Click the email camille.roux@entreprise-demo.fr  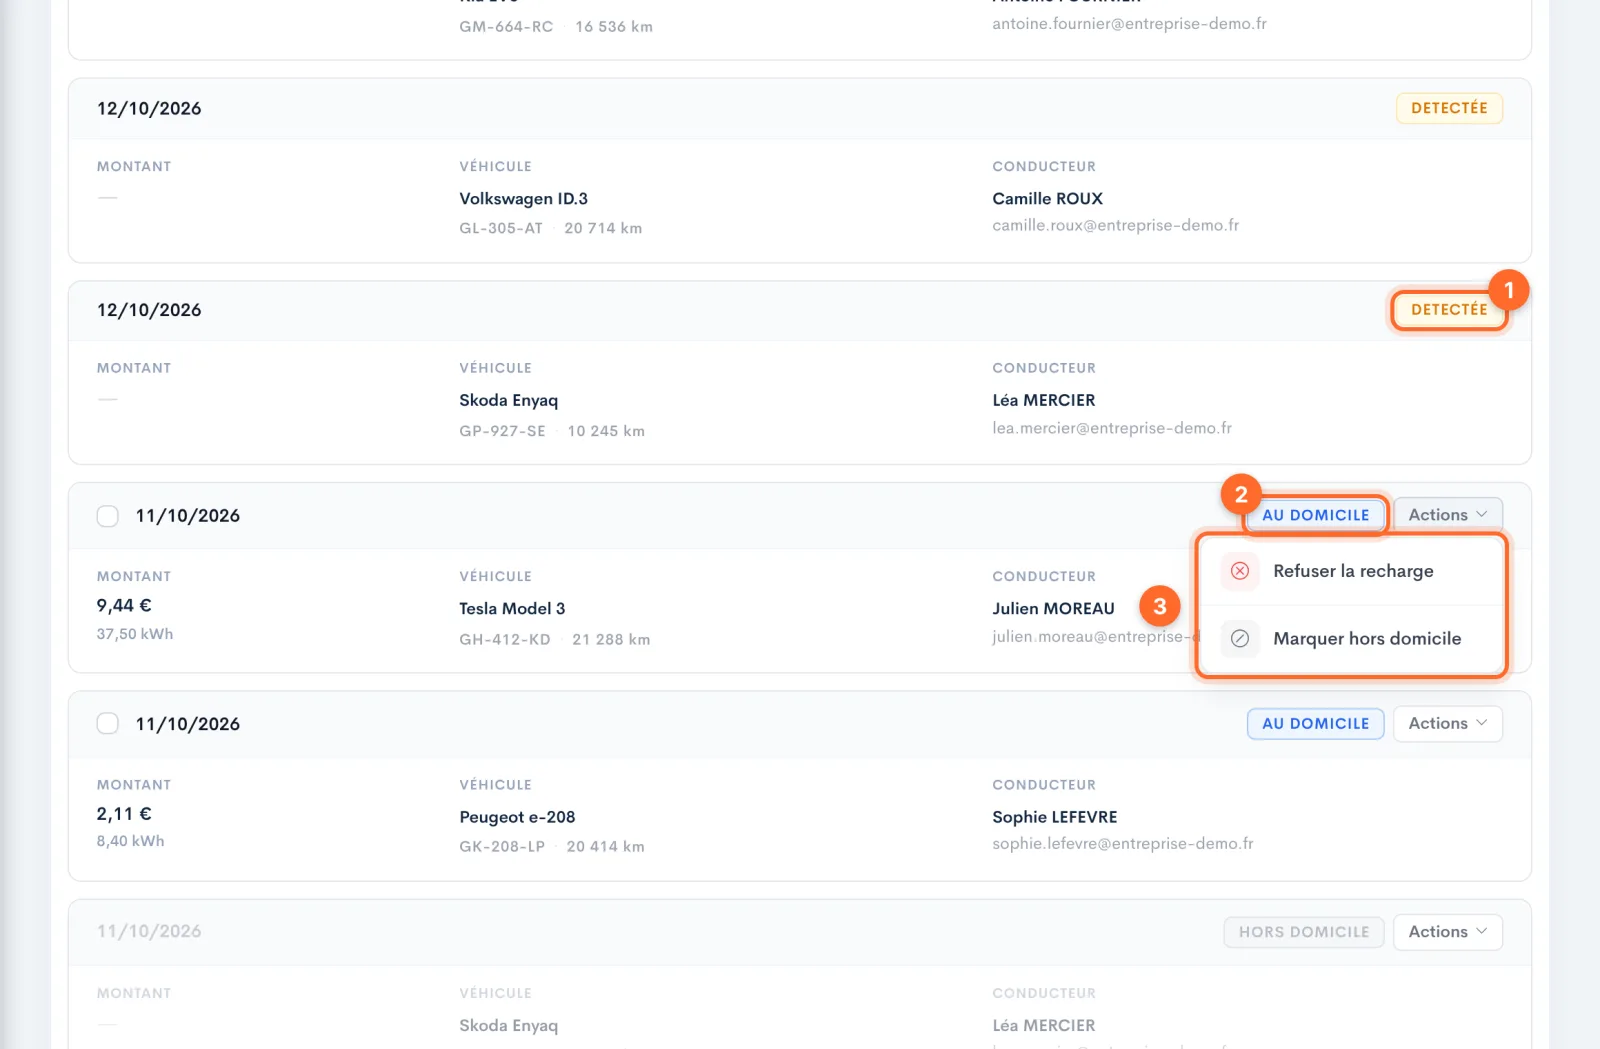coord(1115,226)
